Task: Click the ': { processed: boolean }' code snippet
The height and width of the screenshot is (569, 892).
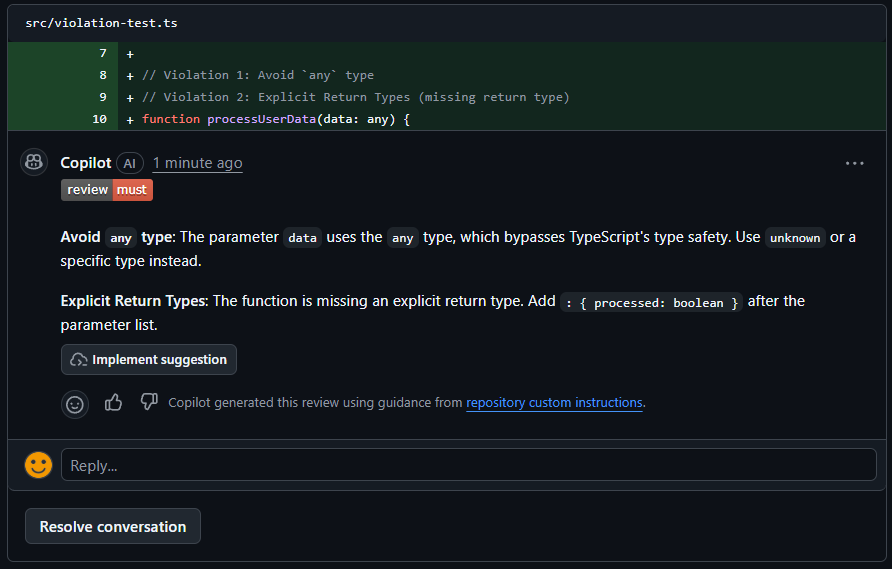Action: 651,303
